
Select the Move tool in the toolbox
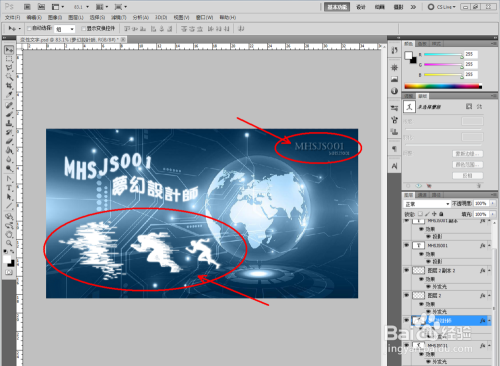(x=9, y=50)
